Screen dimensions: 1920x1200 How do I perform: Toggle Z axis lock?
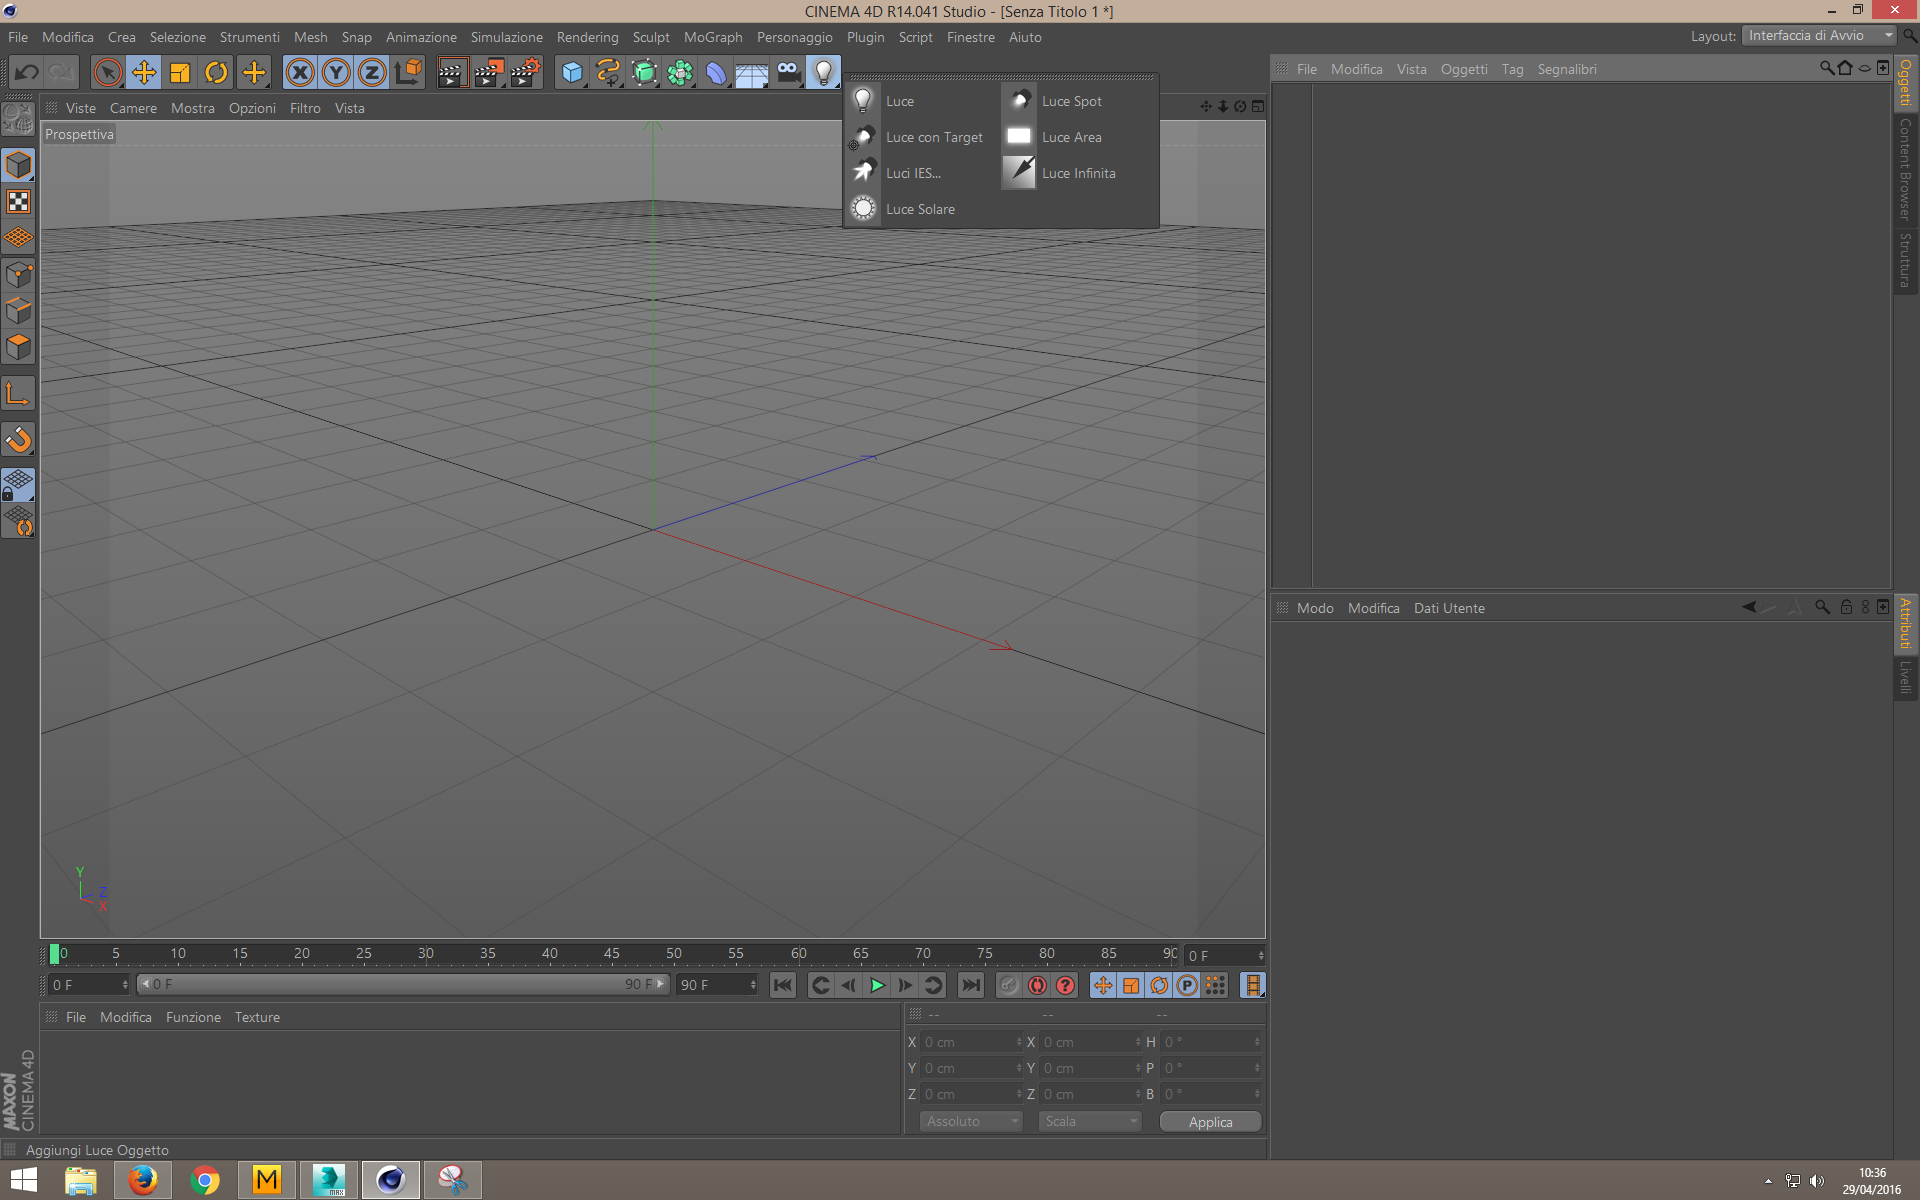coord(372,72)
